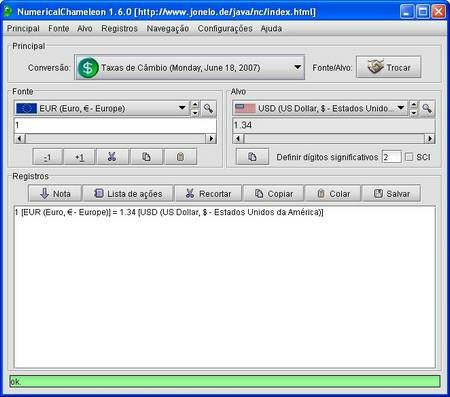Maximize the NumericalChameleon window
This screenshot has height=397, width=450.
(423, 12)
